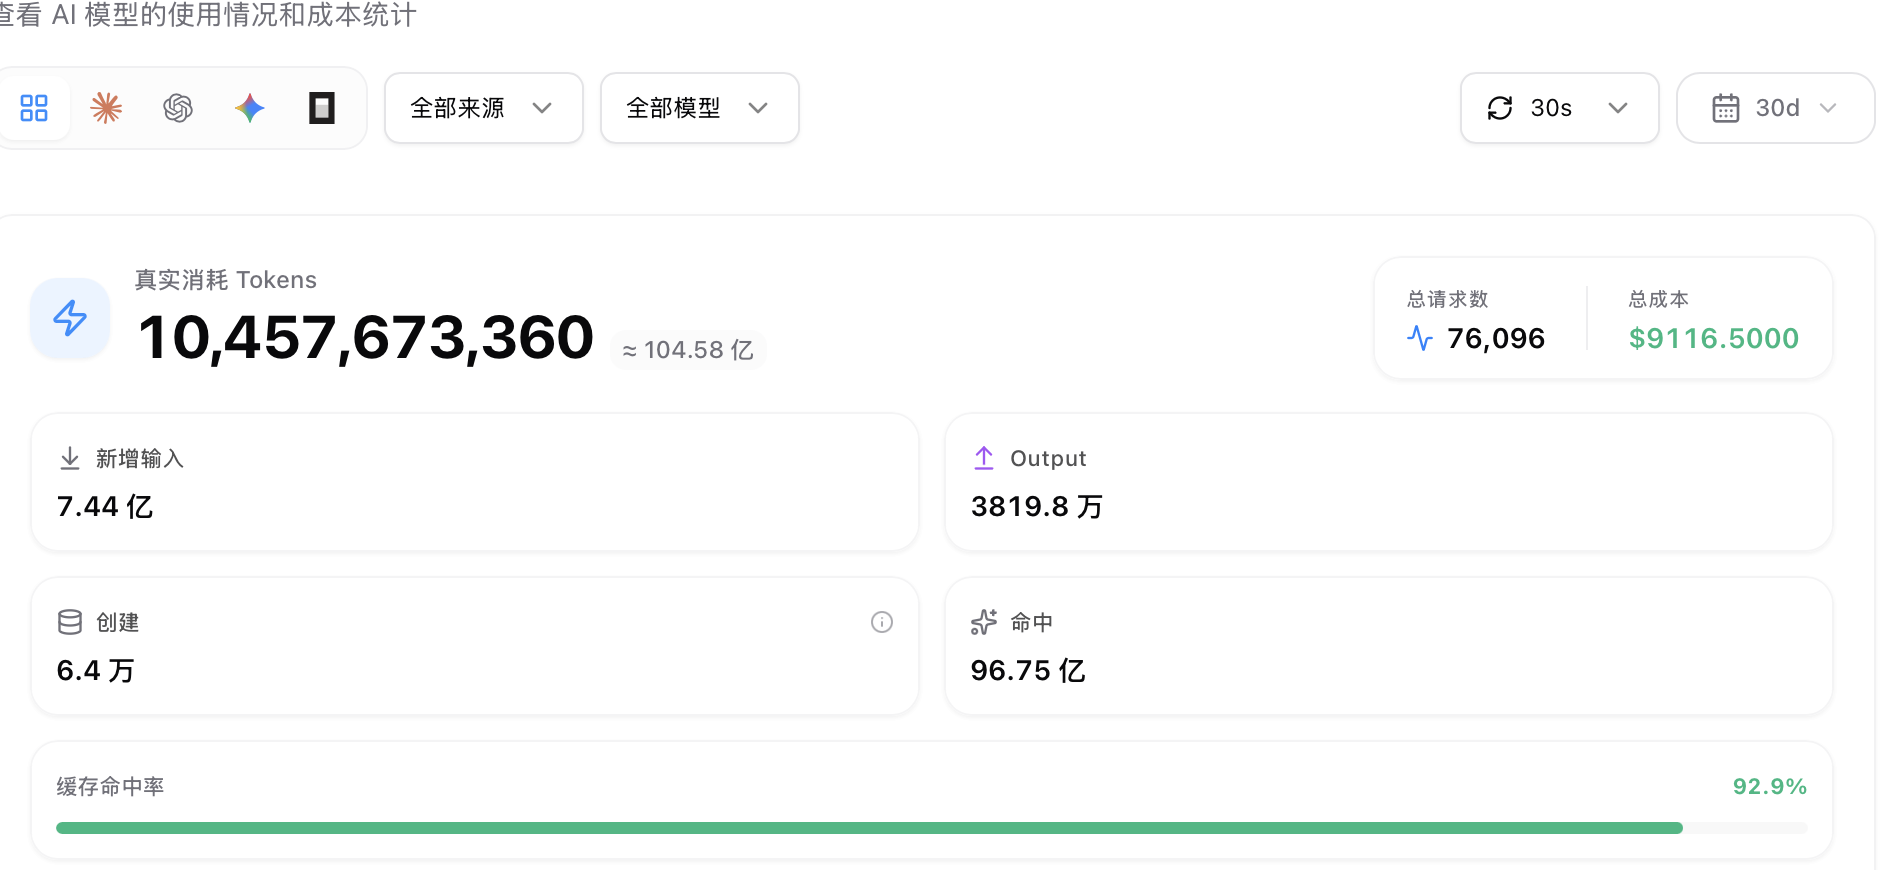This screenshot has width=1880, height=870.
Task: Click the 缓存命中率 progress bar
Action: (x=932, y=828)
